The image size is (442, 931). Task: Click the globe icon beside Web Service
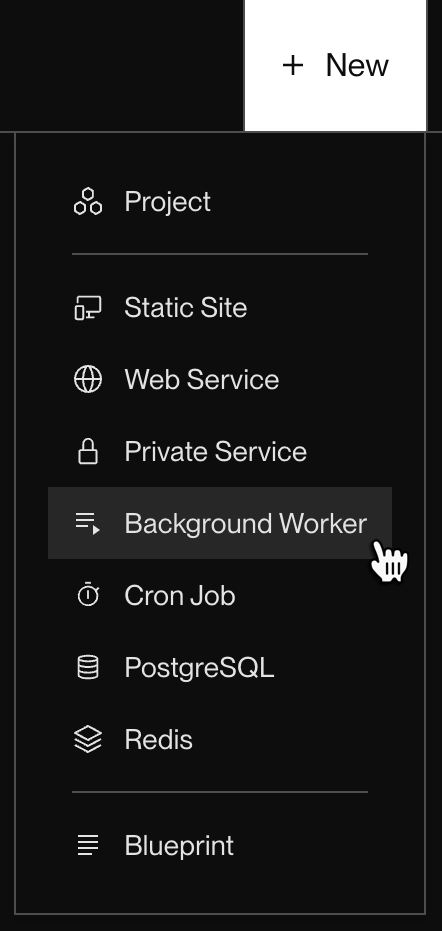[x=88, y=379]
